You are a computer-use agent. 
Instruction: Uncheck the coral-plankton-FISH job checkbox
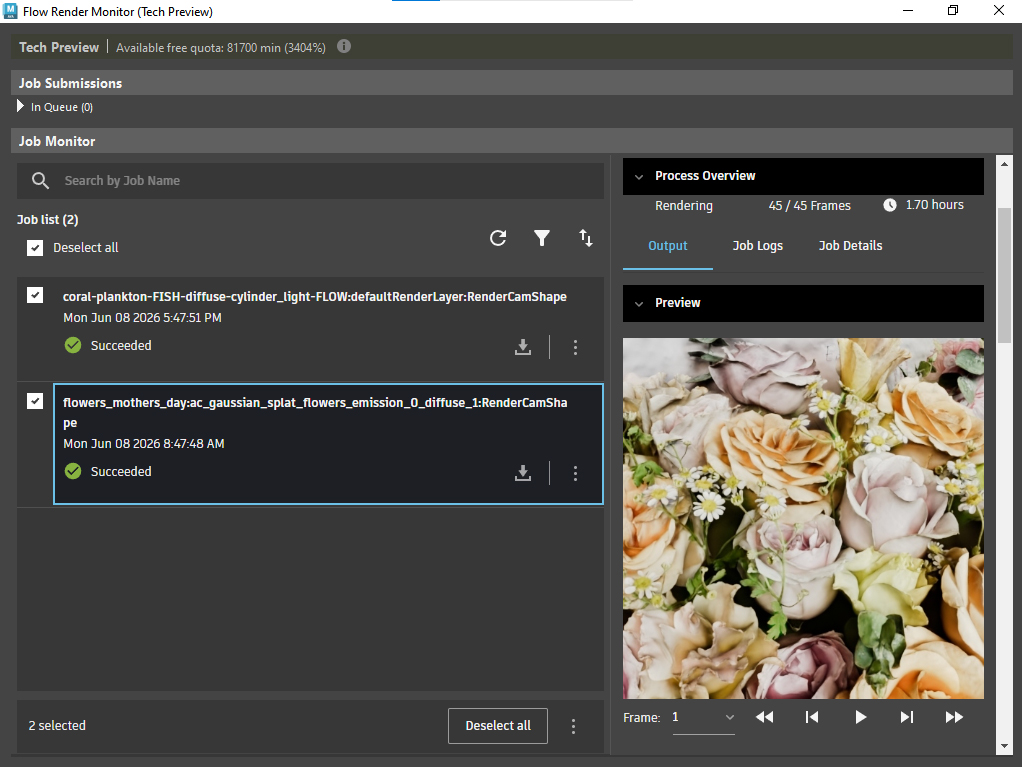pos(35,295)
